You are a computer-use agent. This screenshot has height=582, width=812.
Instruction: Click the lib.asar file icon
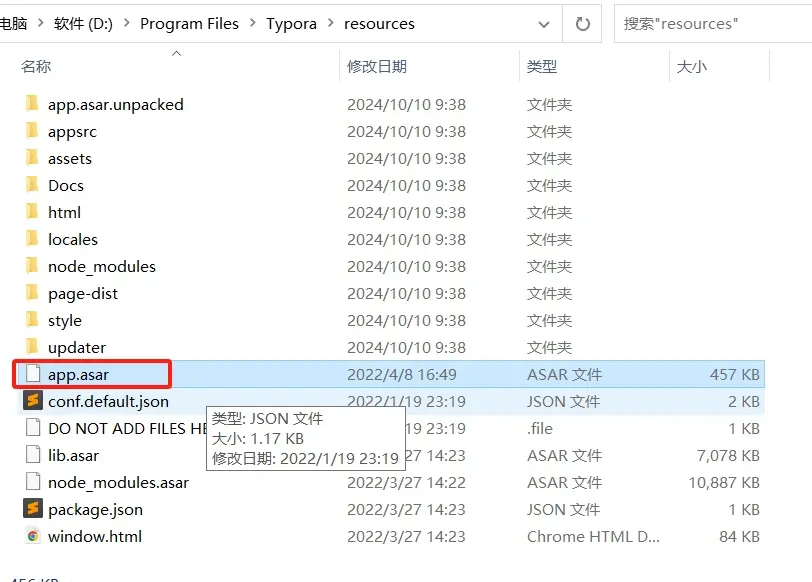coord(33,454)
